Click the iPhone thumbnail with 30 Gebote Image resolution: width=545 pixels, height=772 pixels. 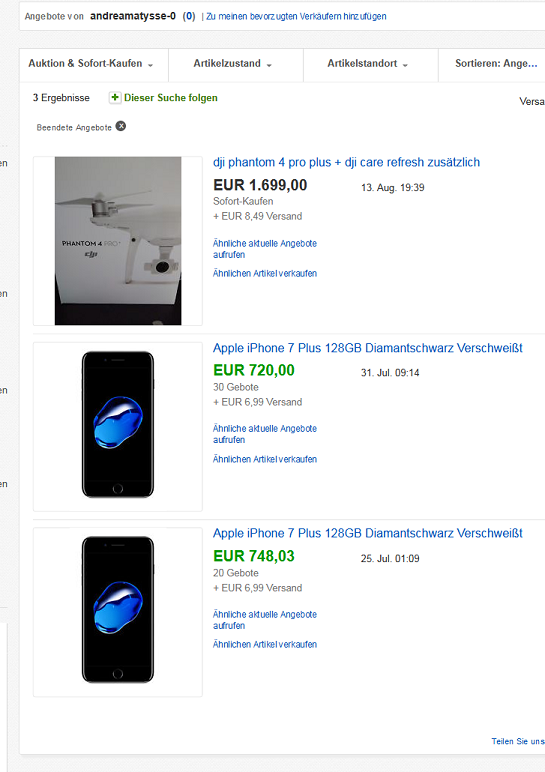(118, 424)
